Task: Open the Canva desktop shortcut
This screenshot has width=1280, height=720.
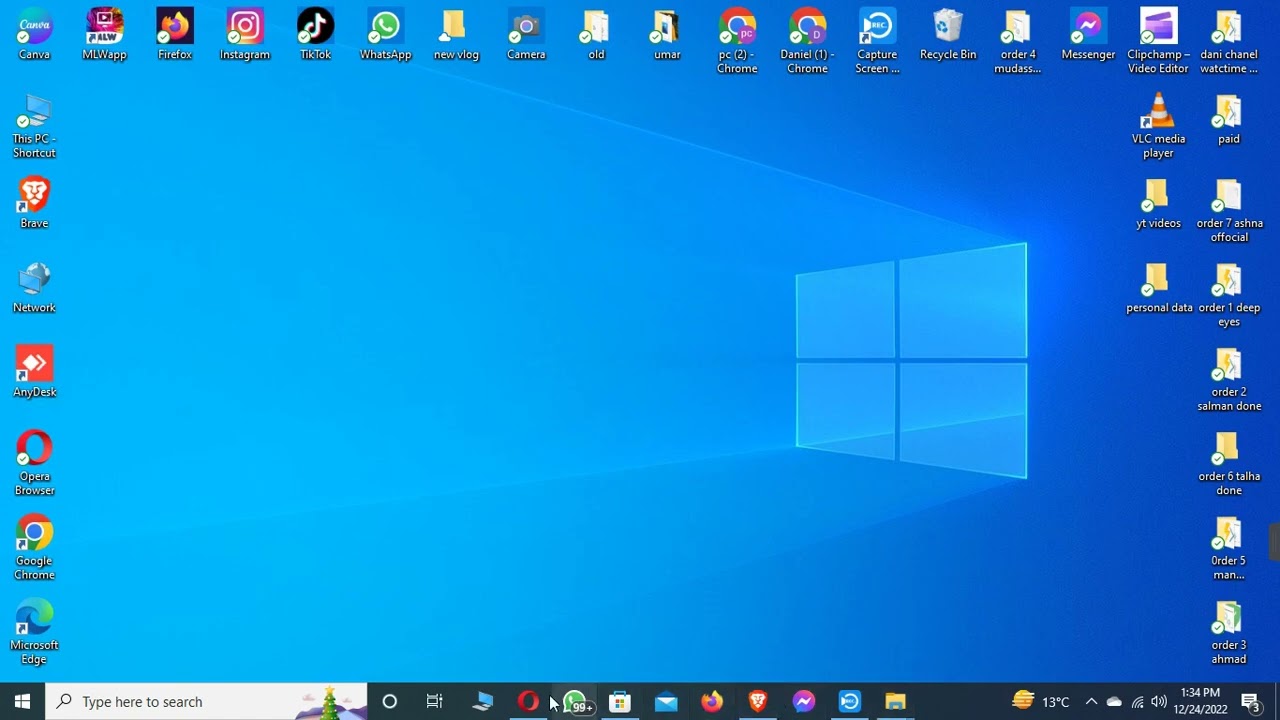Action: point(34,34)
